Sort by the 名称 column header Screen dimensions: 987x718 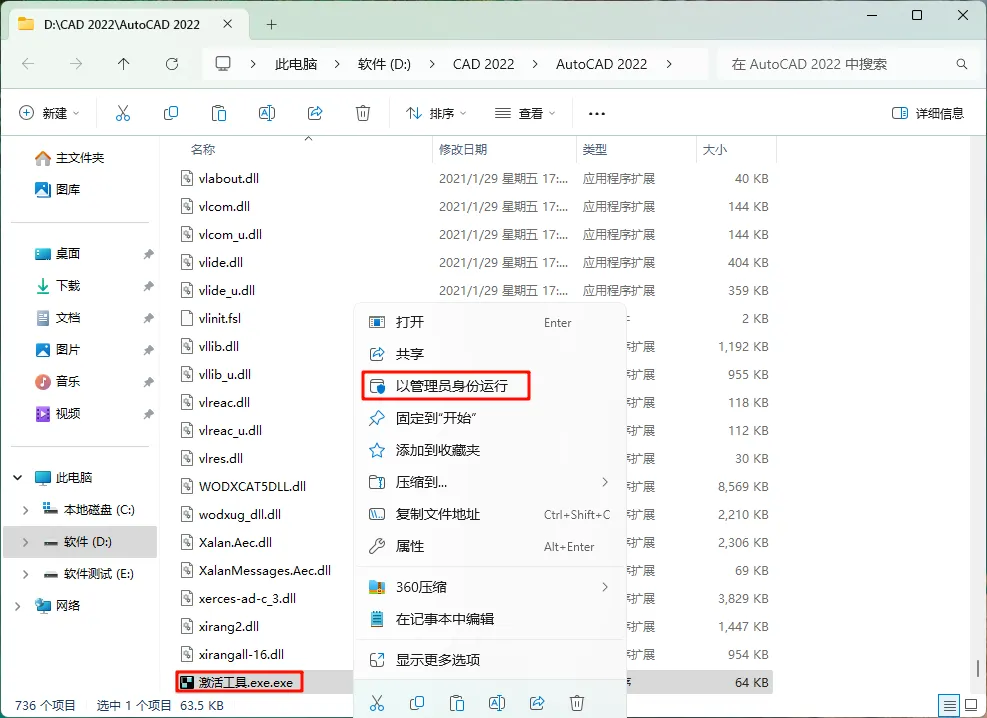pos(203,149)
